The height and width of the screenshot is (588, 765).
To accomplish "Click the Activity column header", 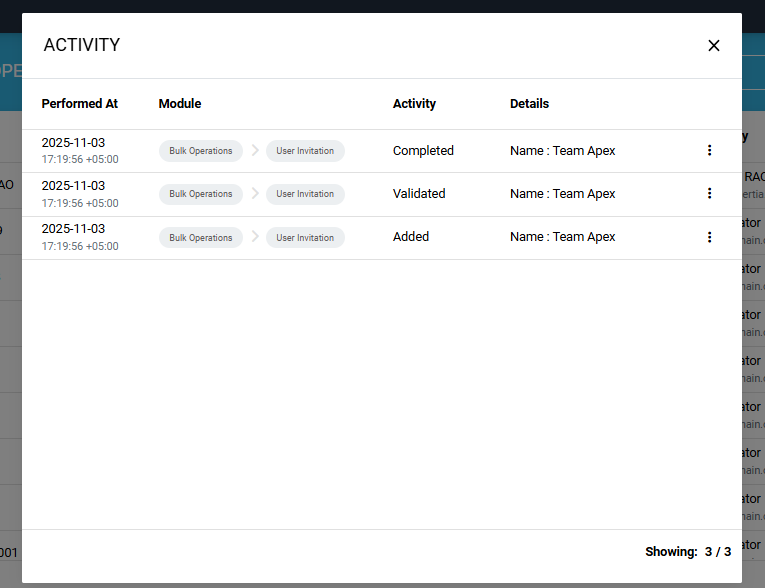I will point(414,104).
